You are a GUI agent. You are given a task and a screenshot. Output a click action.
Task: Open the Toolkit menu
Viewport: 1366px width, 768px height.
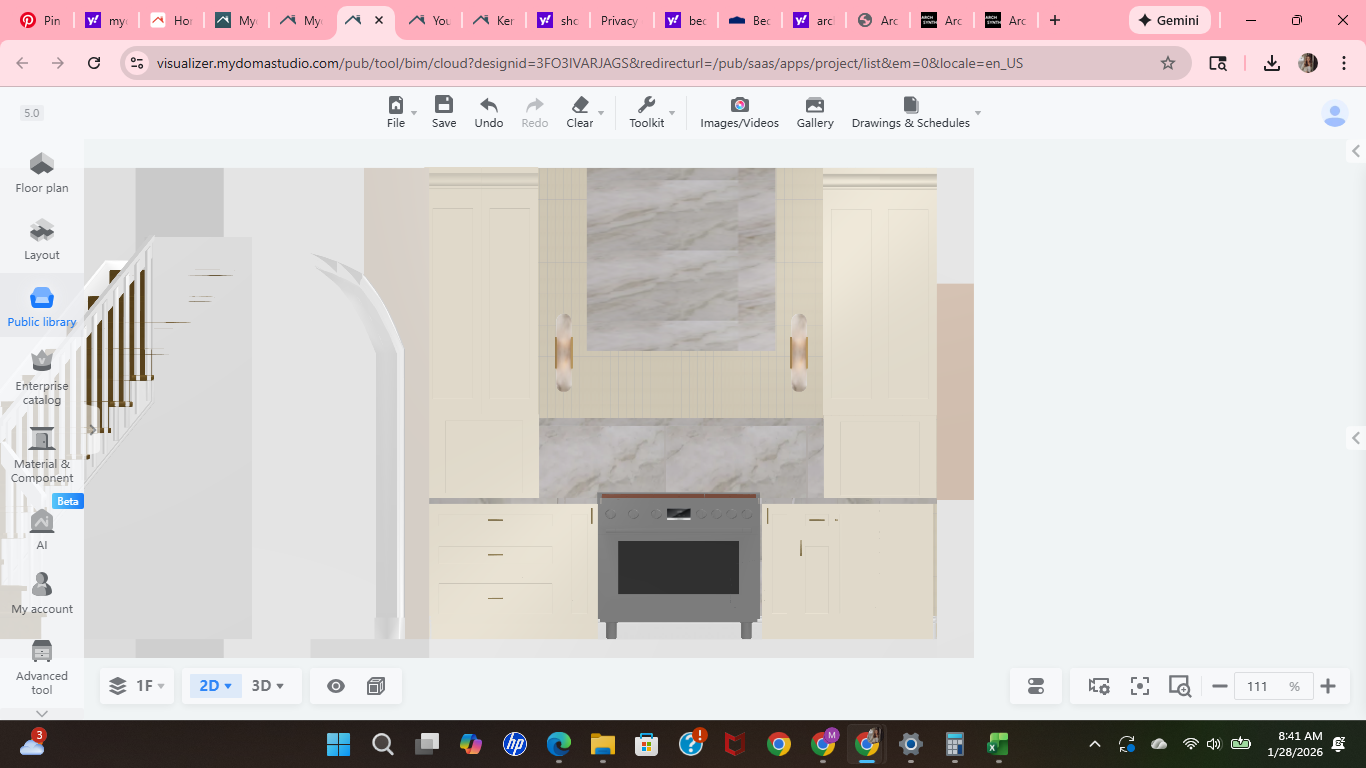647,111
